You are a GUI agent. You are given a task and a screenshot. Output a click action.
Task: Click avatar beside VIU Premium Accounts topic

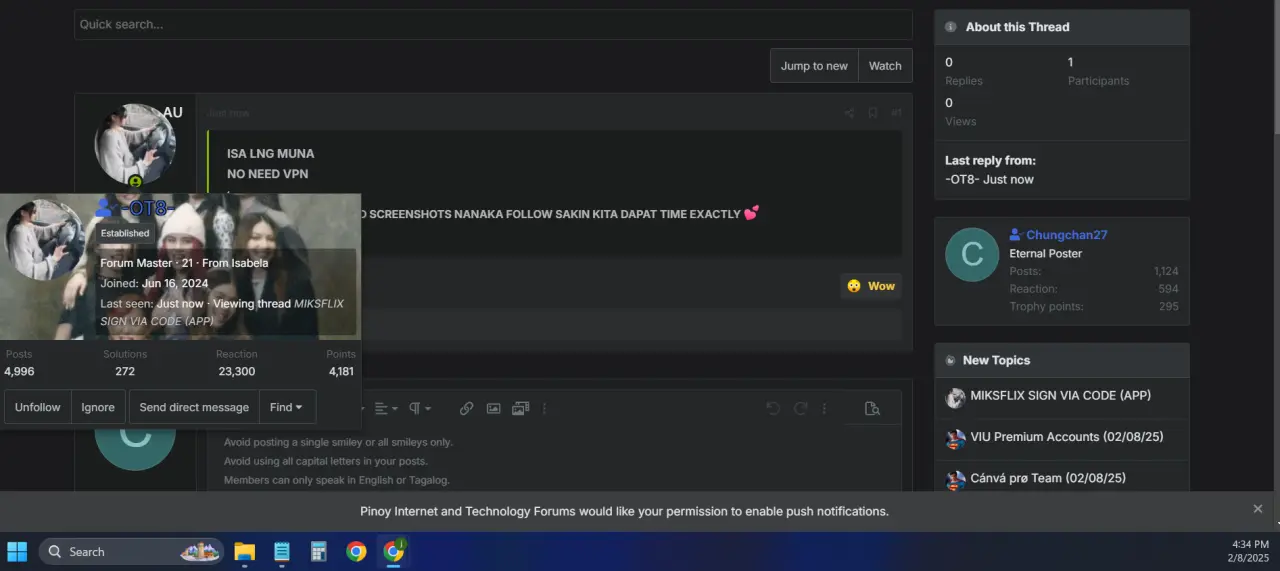tap(955, 439)
